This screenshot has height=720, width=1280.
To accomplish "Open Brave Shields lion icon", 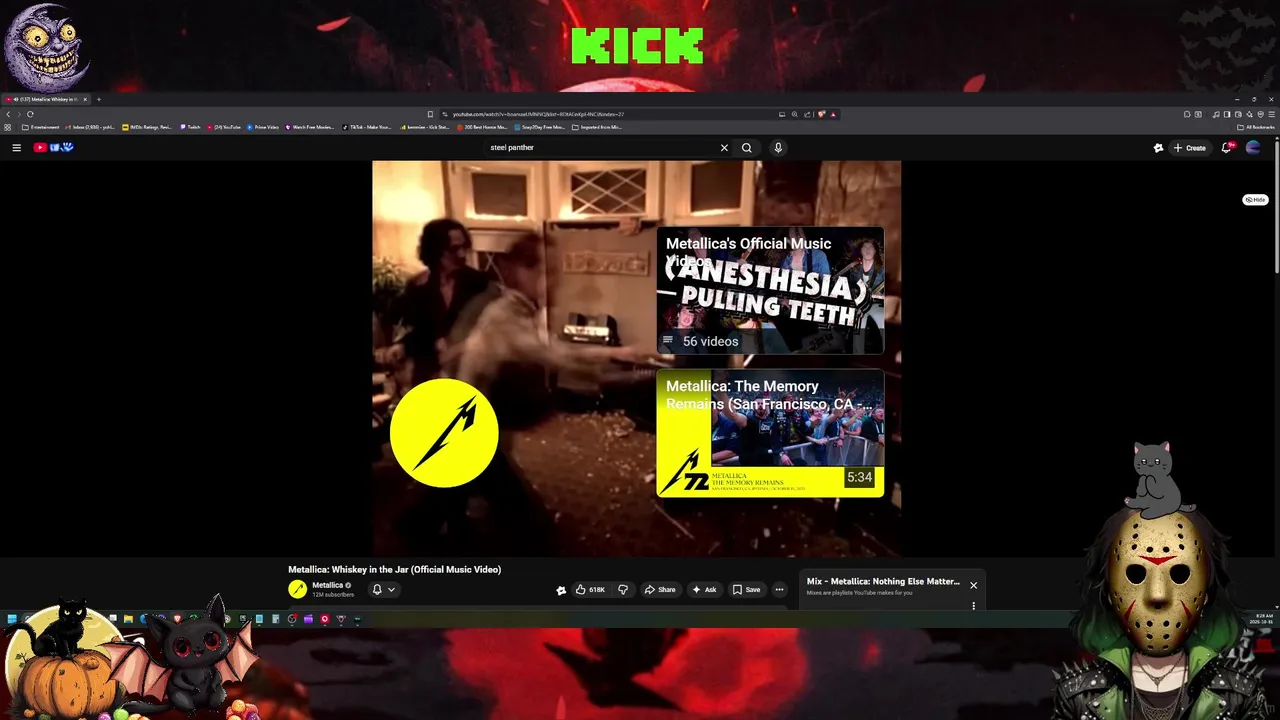I will click(821, 114).
